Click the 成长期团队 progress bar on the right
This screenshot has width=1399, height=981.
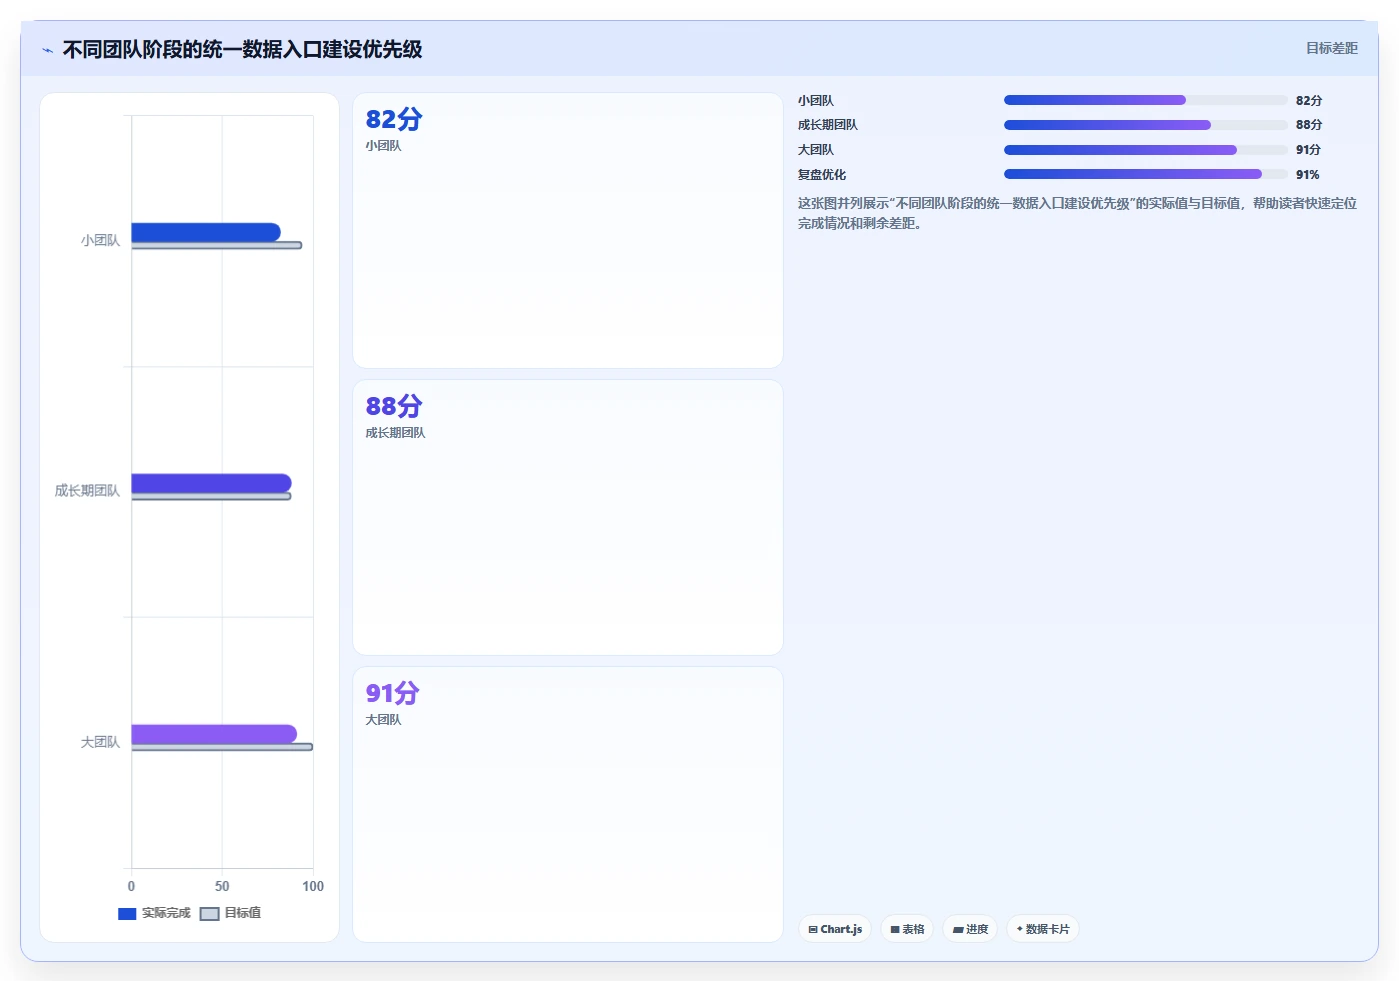pyautogui.click(x=1146, y=125)
